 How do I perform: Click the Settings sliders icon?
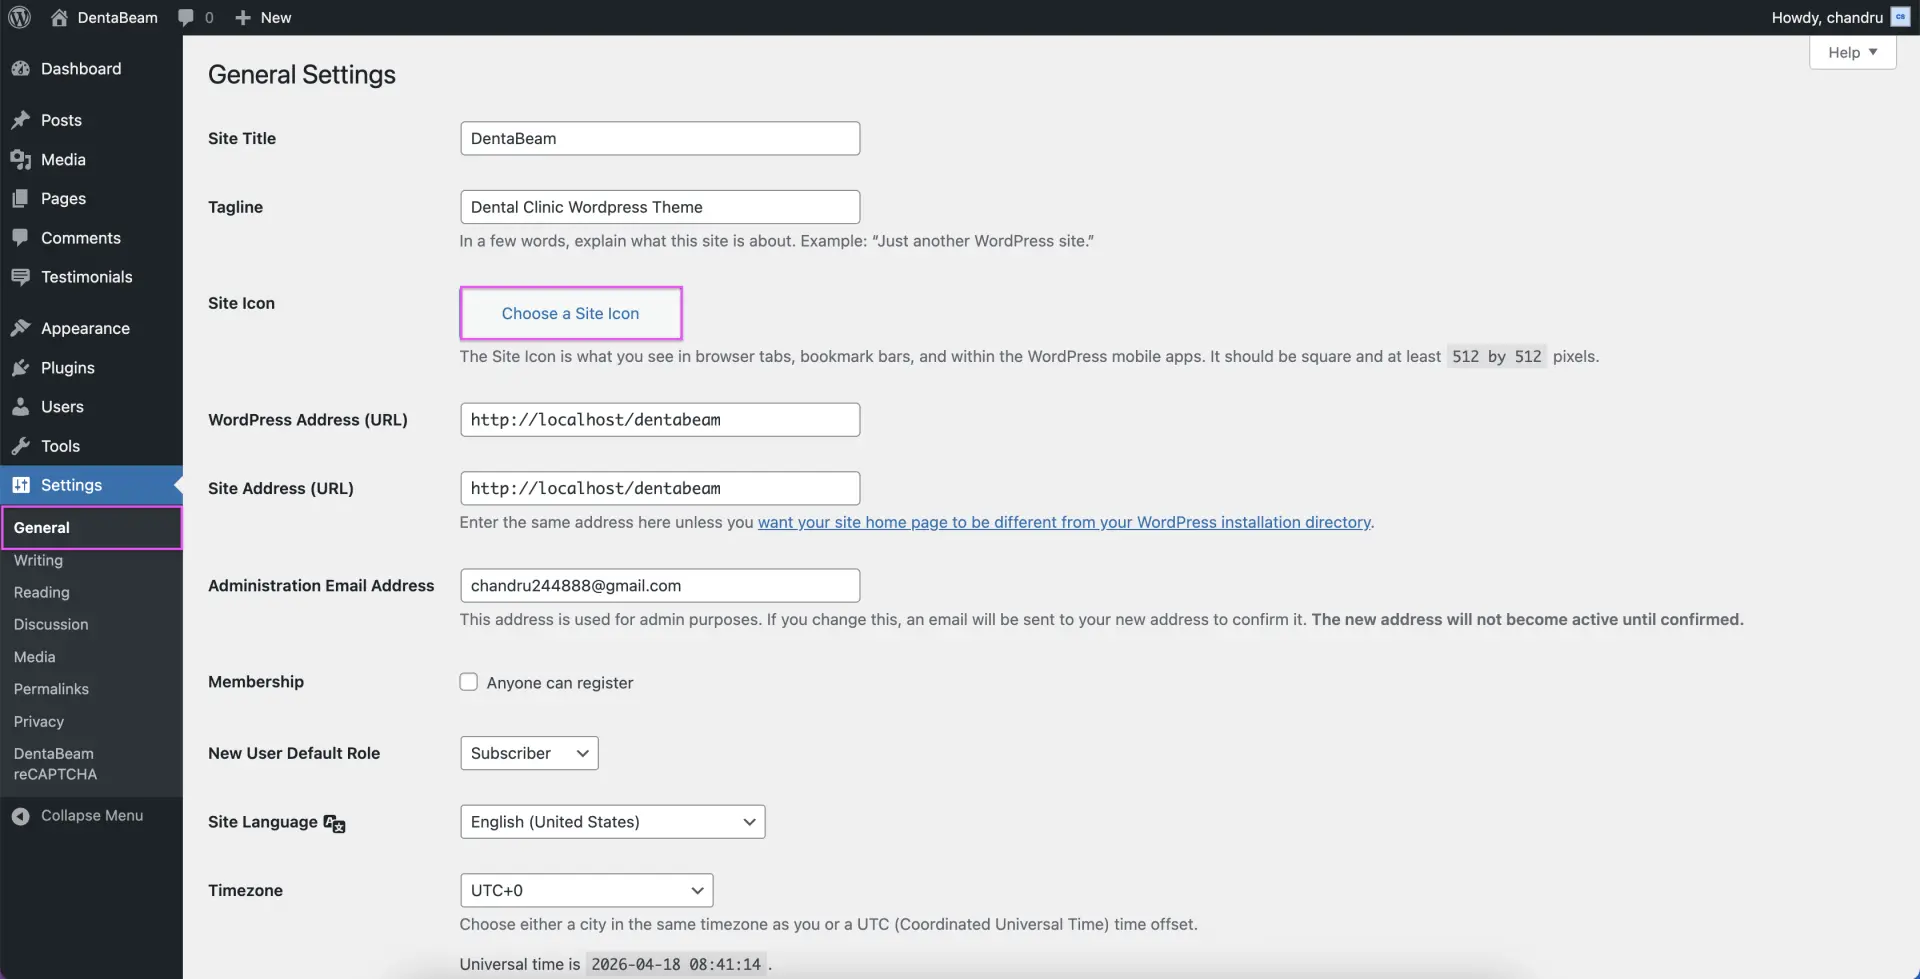click(20, 485)
